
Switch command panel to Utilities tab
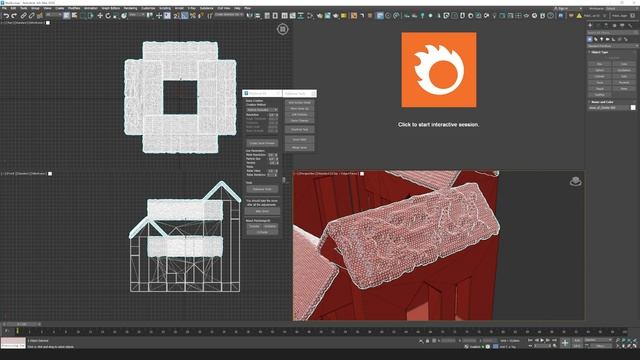(630, 25)
